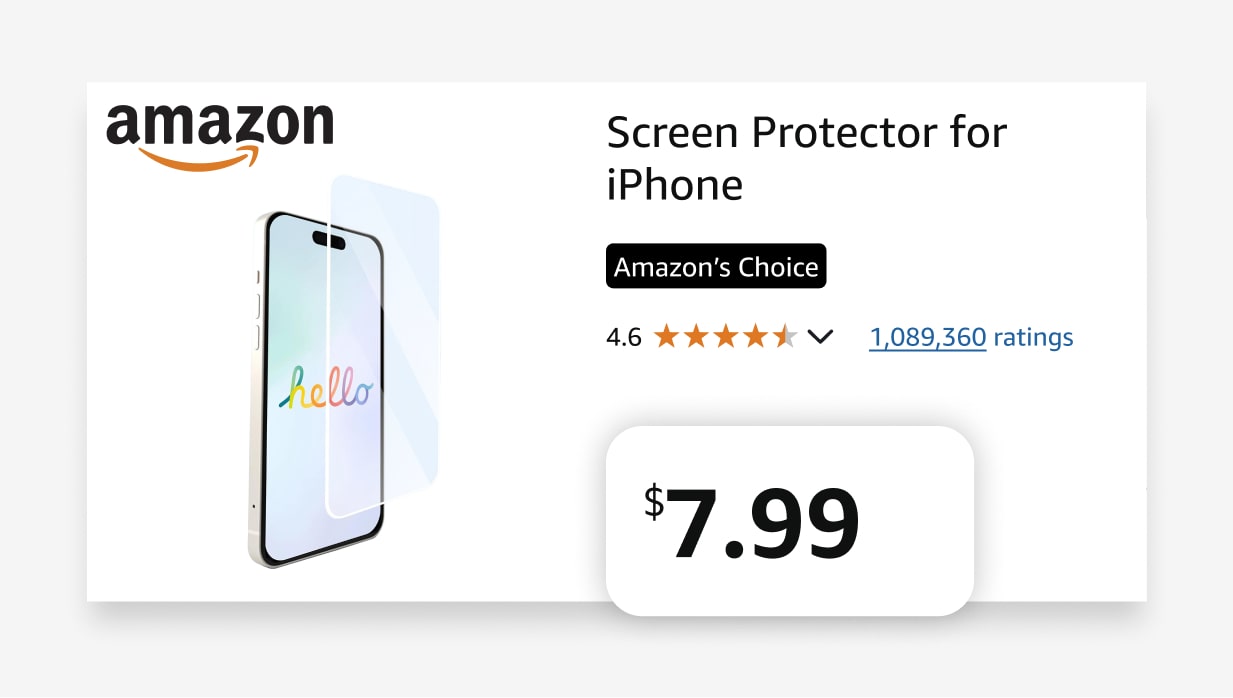Screen dimensions: 1233x698
Task: Open the 1,089,360 ratings link
Action: click(x=928, y=337)
